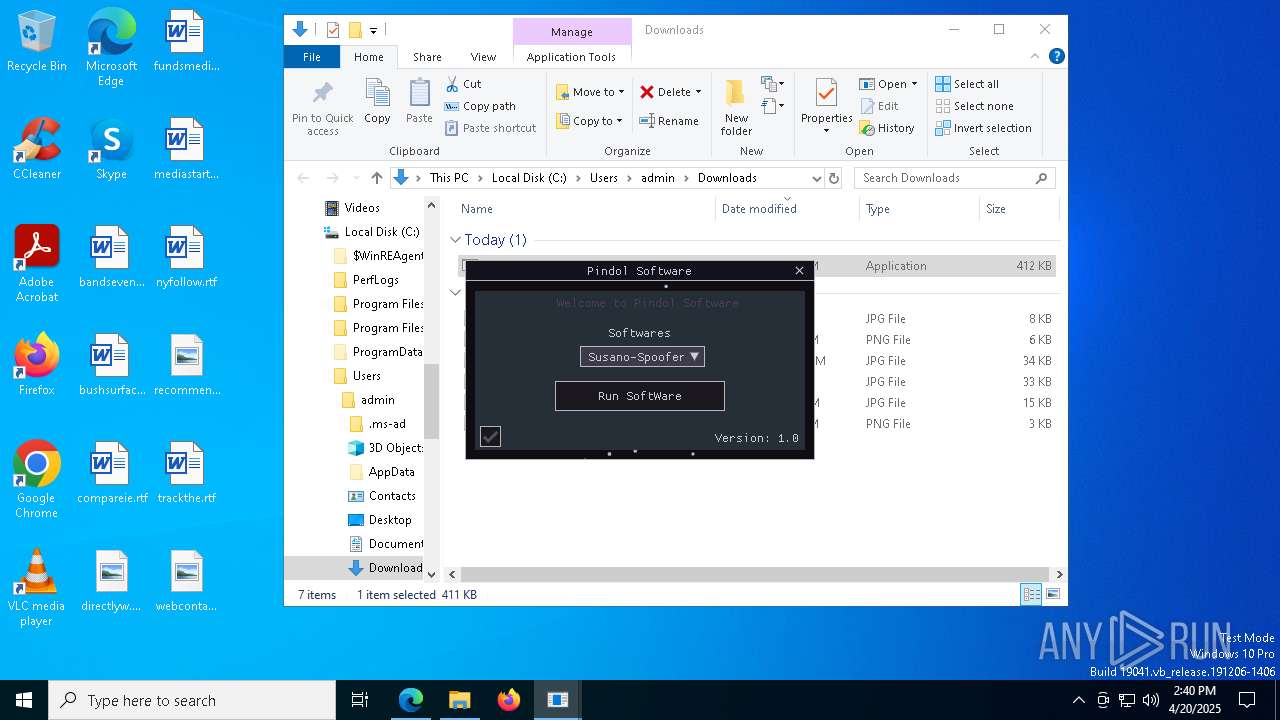Screen dimensions: 1280x720
Task: Open the Application Tools tab
Action: pyautogui.click(x=571, y=57)
